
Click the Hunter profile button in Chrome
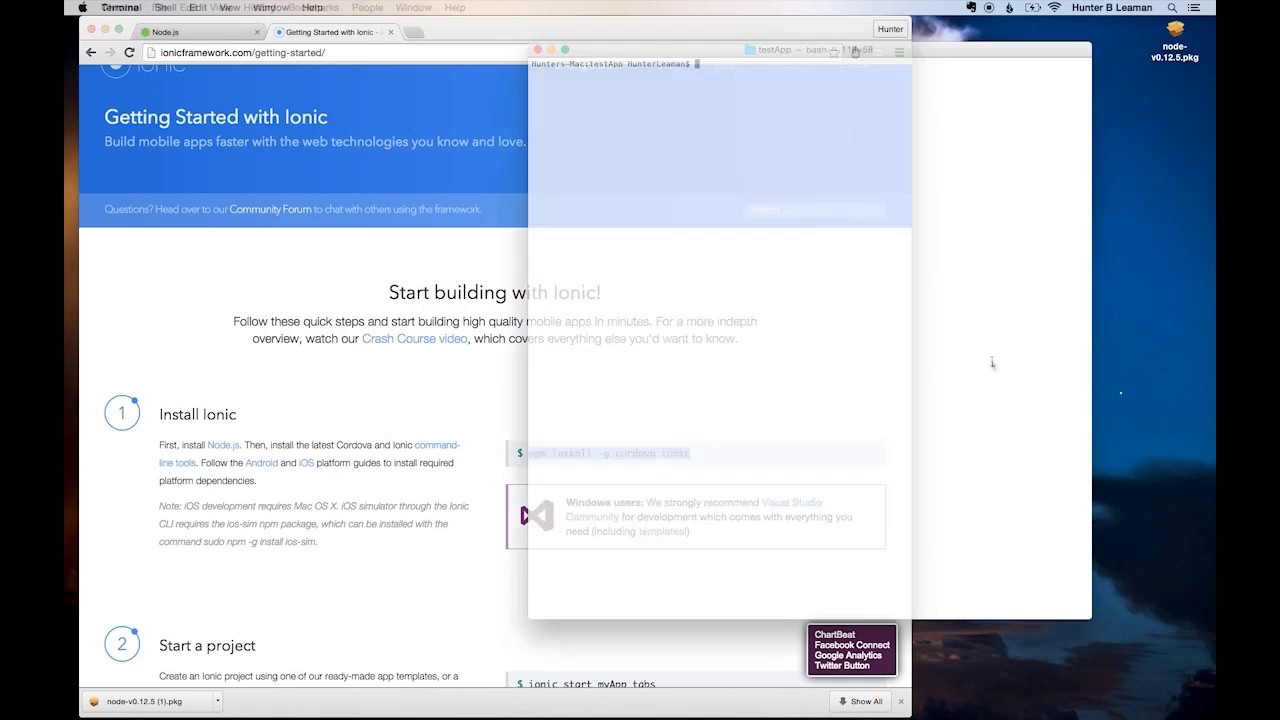pyautogui.click(x=890, y=29)
